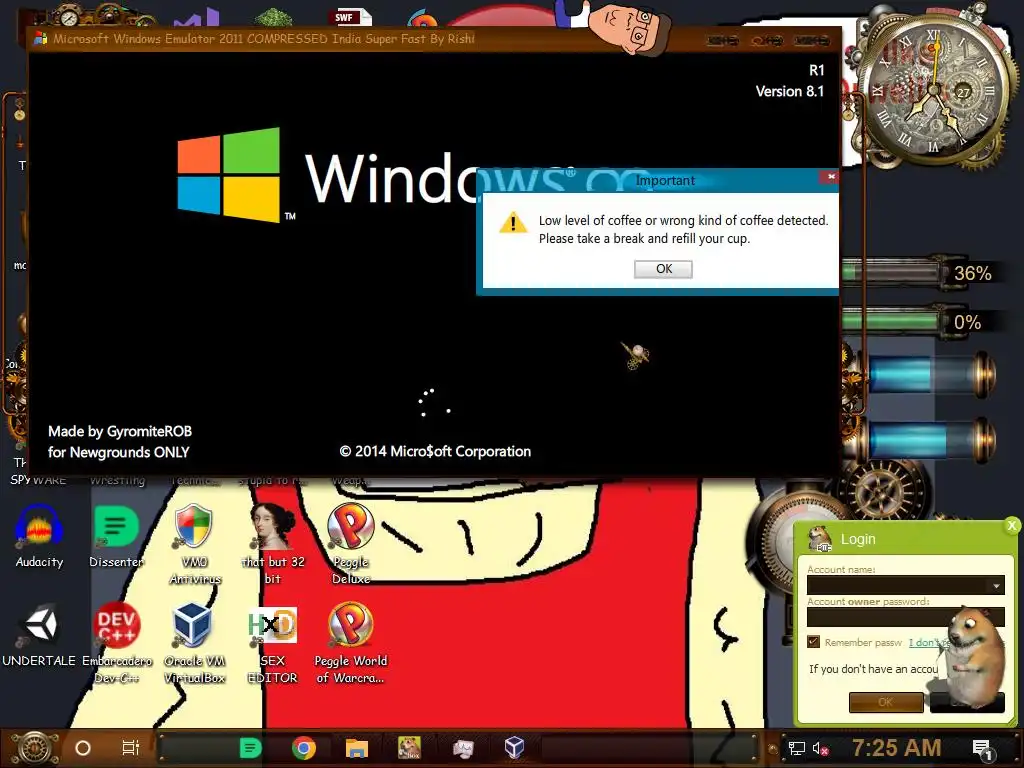
Task: Open the notification center icon
Action: click(x=982, y=749)
